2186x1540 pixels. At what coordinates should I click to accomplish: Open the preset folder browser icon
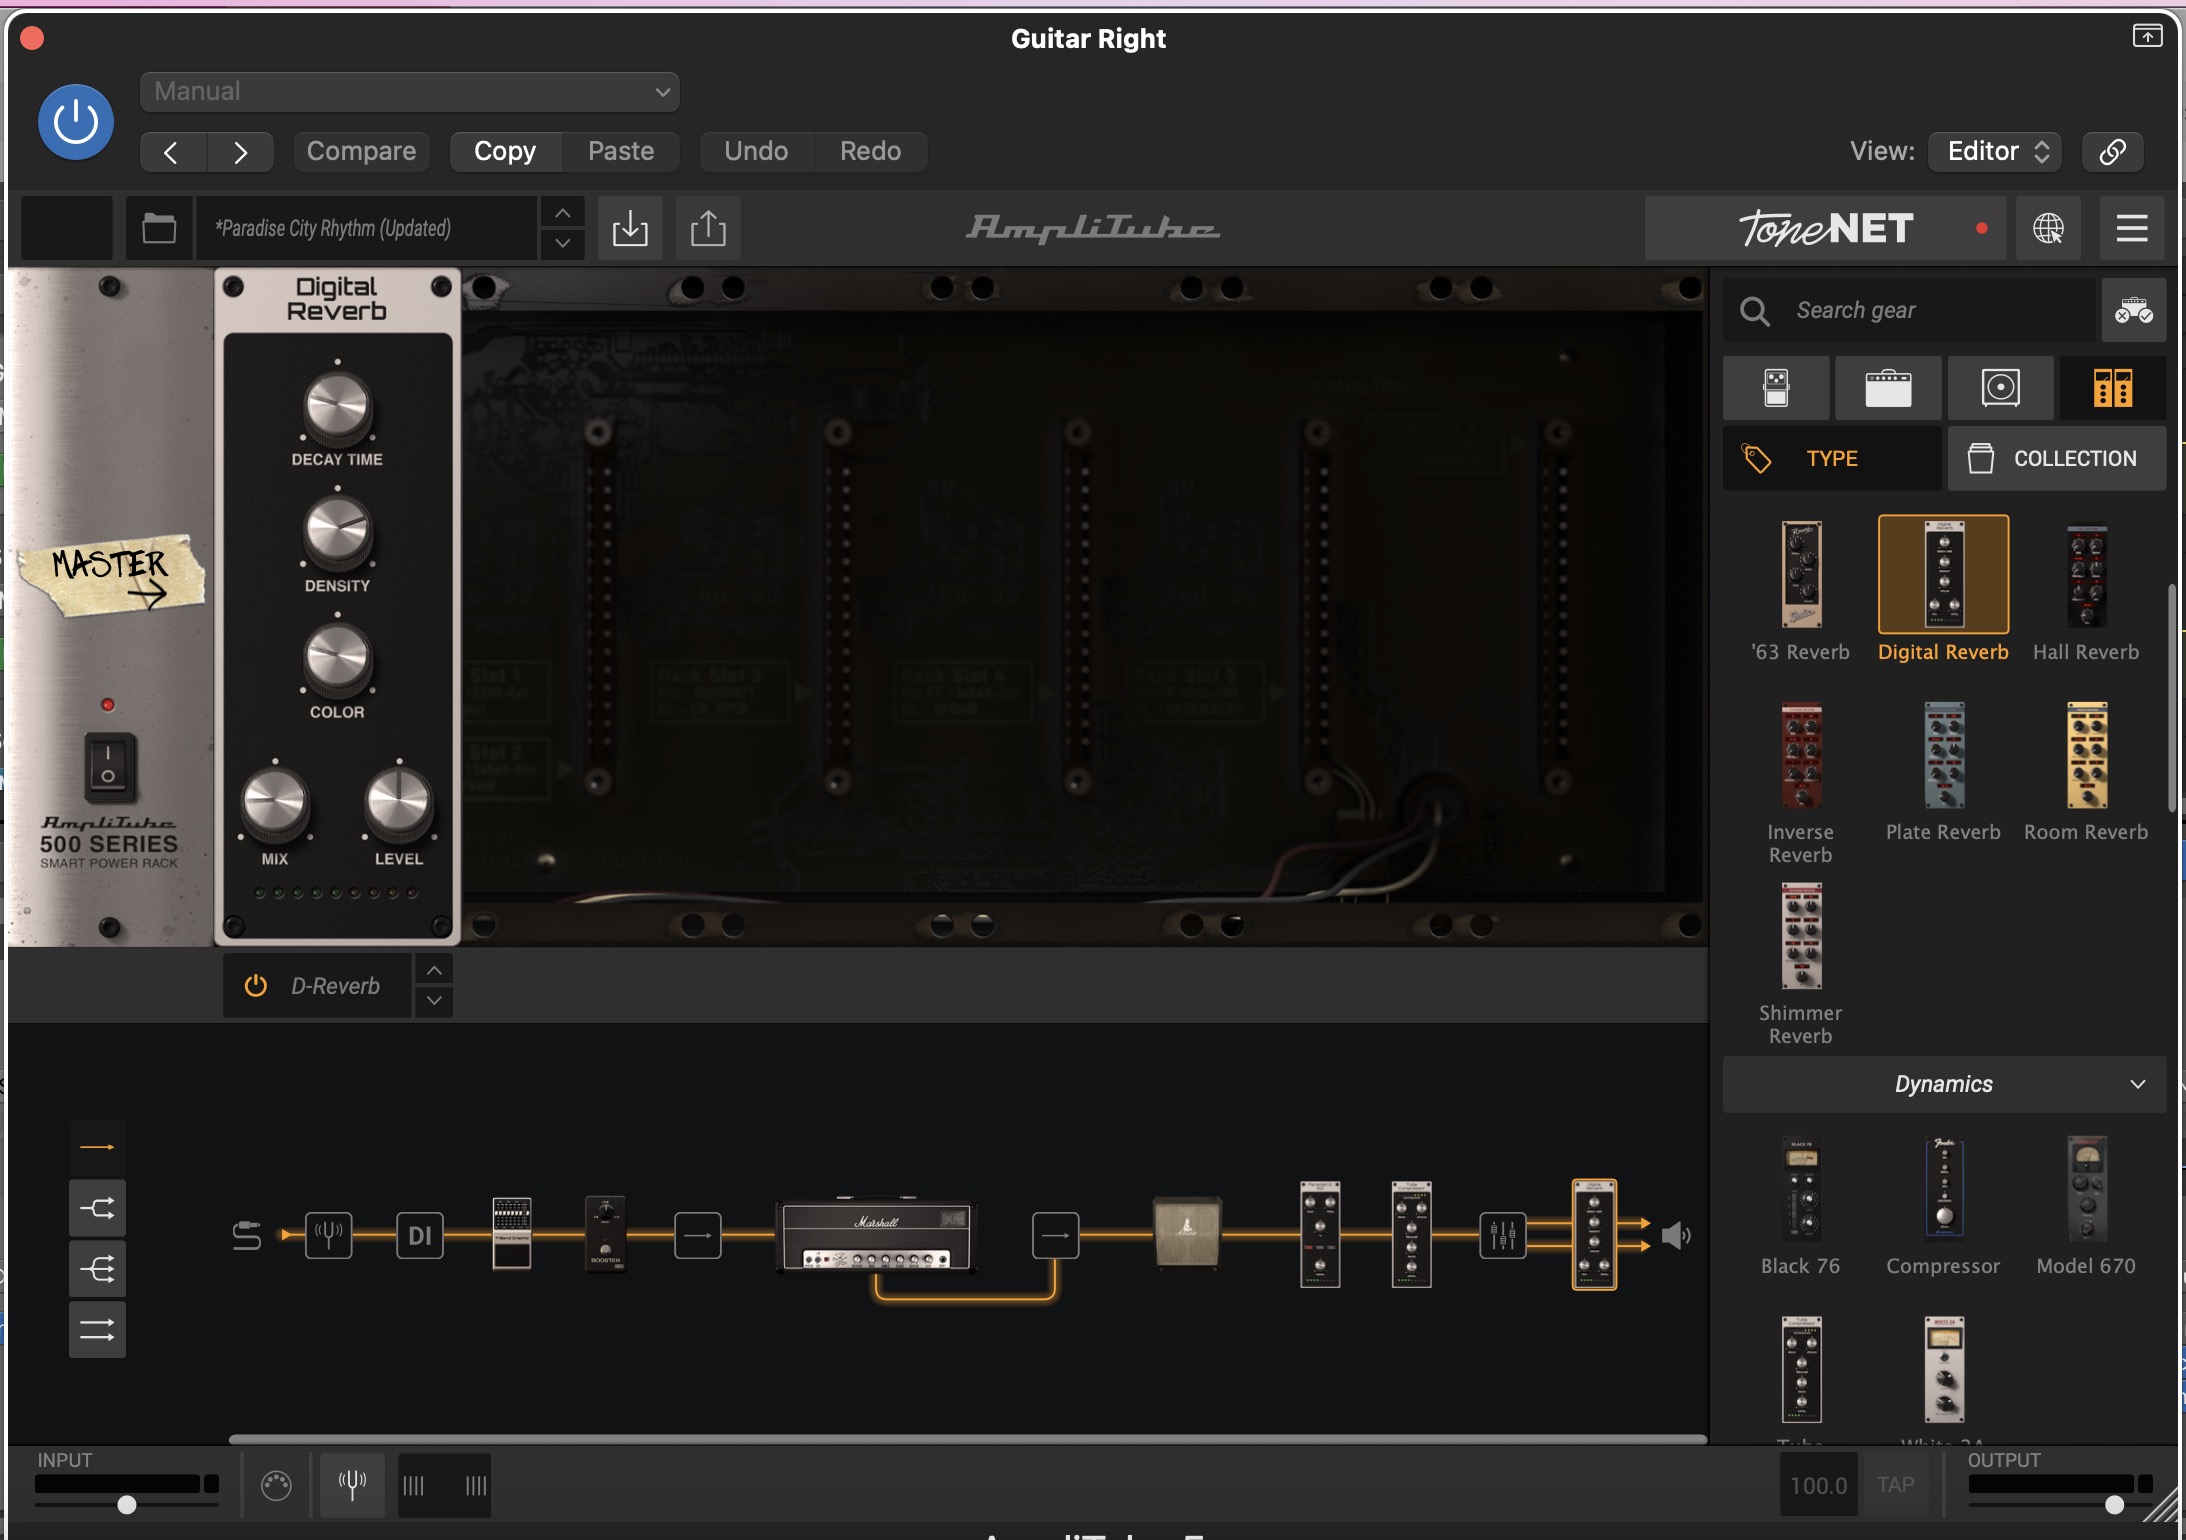[x=159, y=229]
